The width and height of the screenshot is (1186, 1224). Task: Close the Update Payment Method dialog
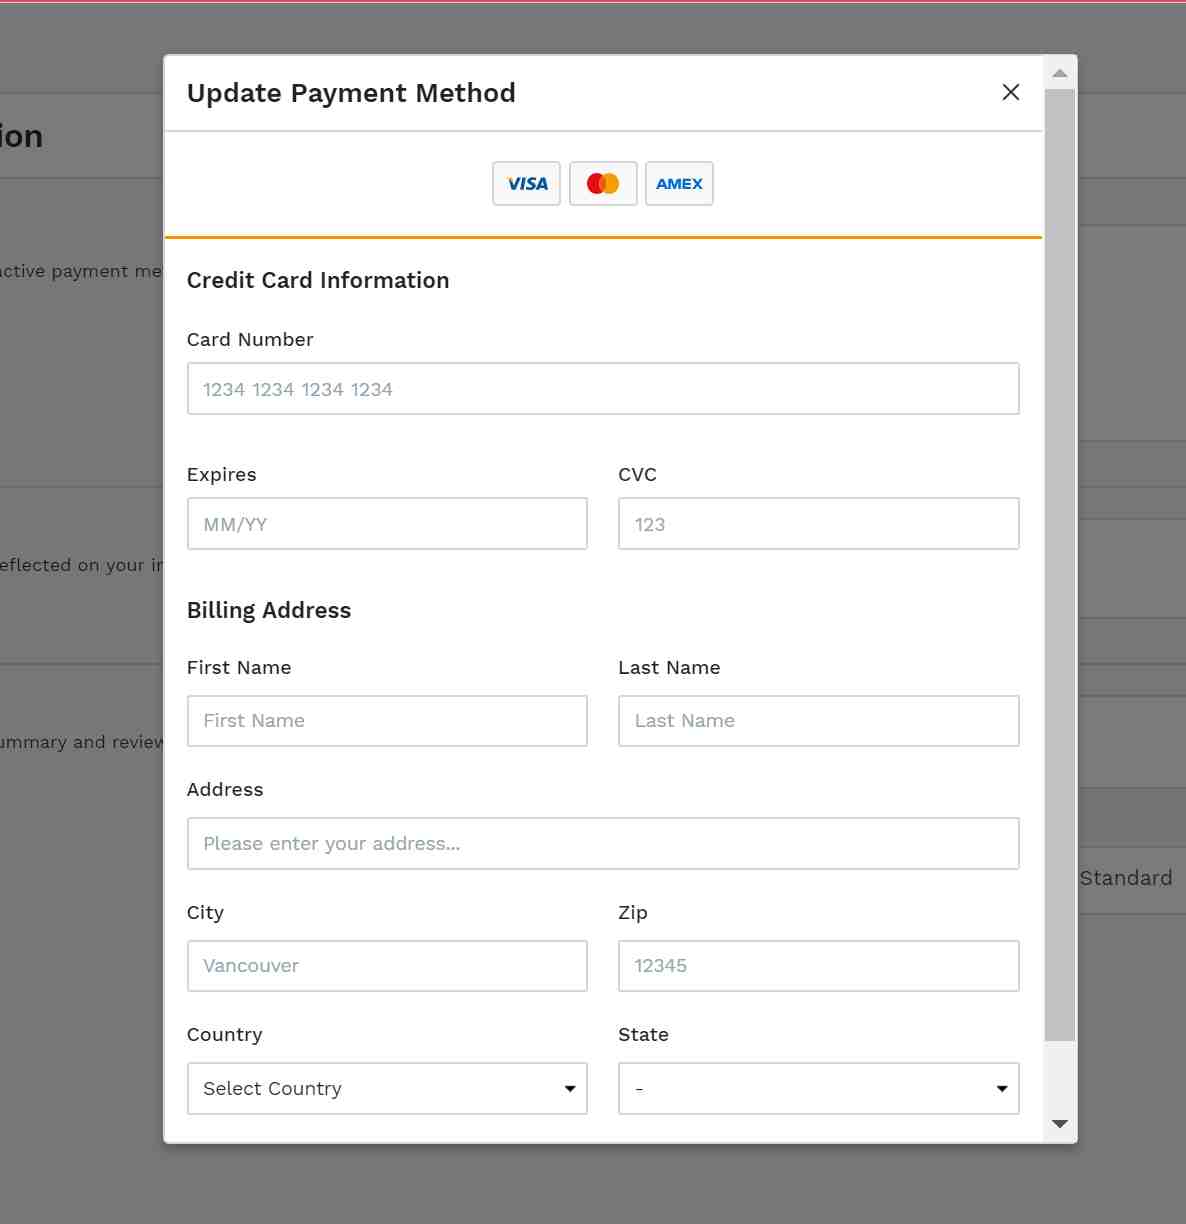coord(1011,92)
